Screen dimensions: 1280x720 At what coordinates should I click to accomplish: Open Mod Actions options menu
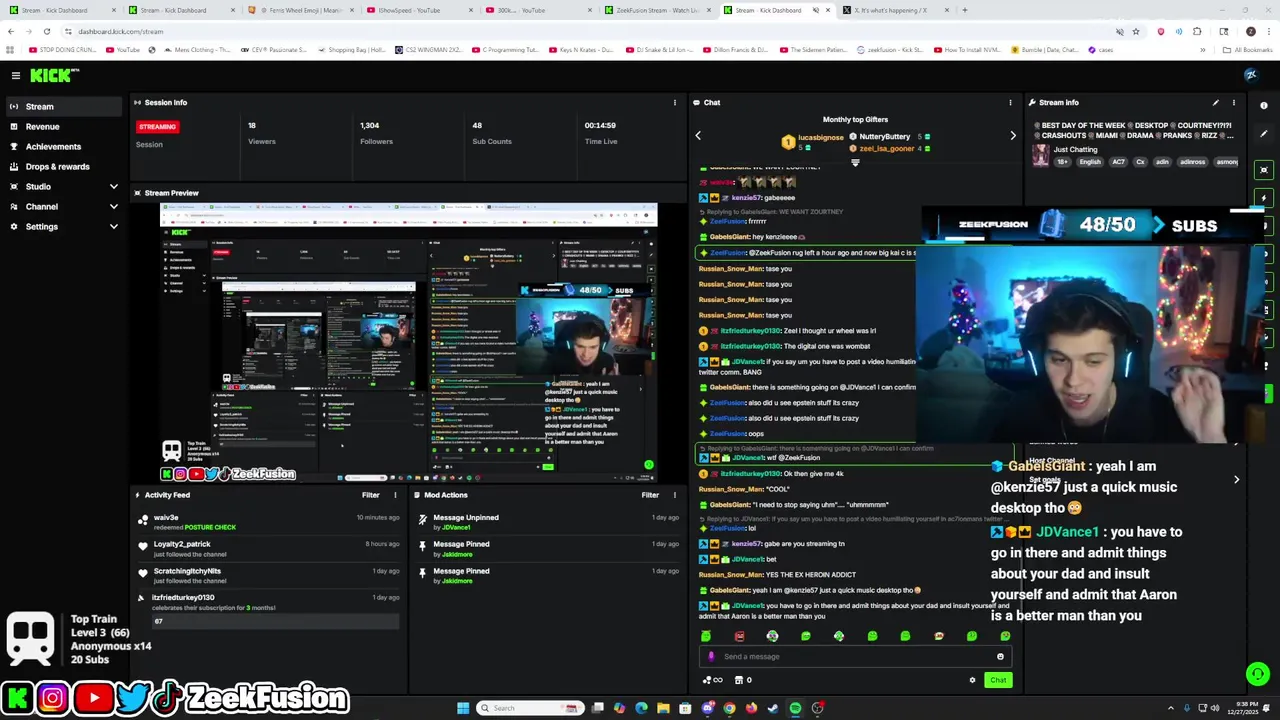tap(674, 495)
